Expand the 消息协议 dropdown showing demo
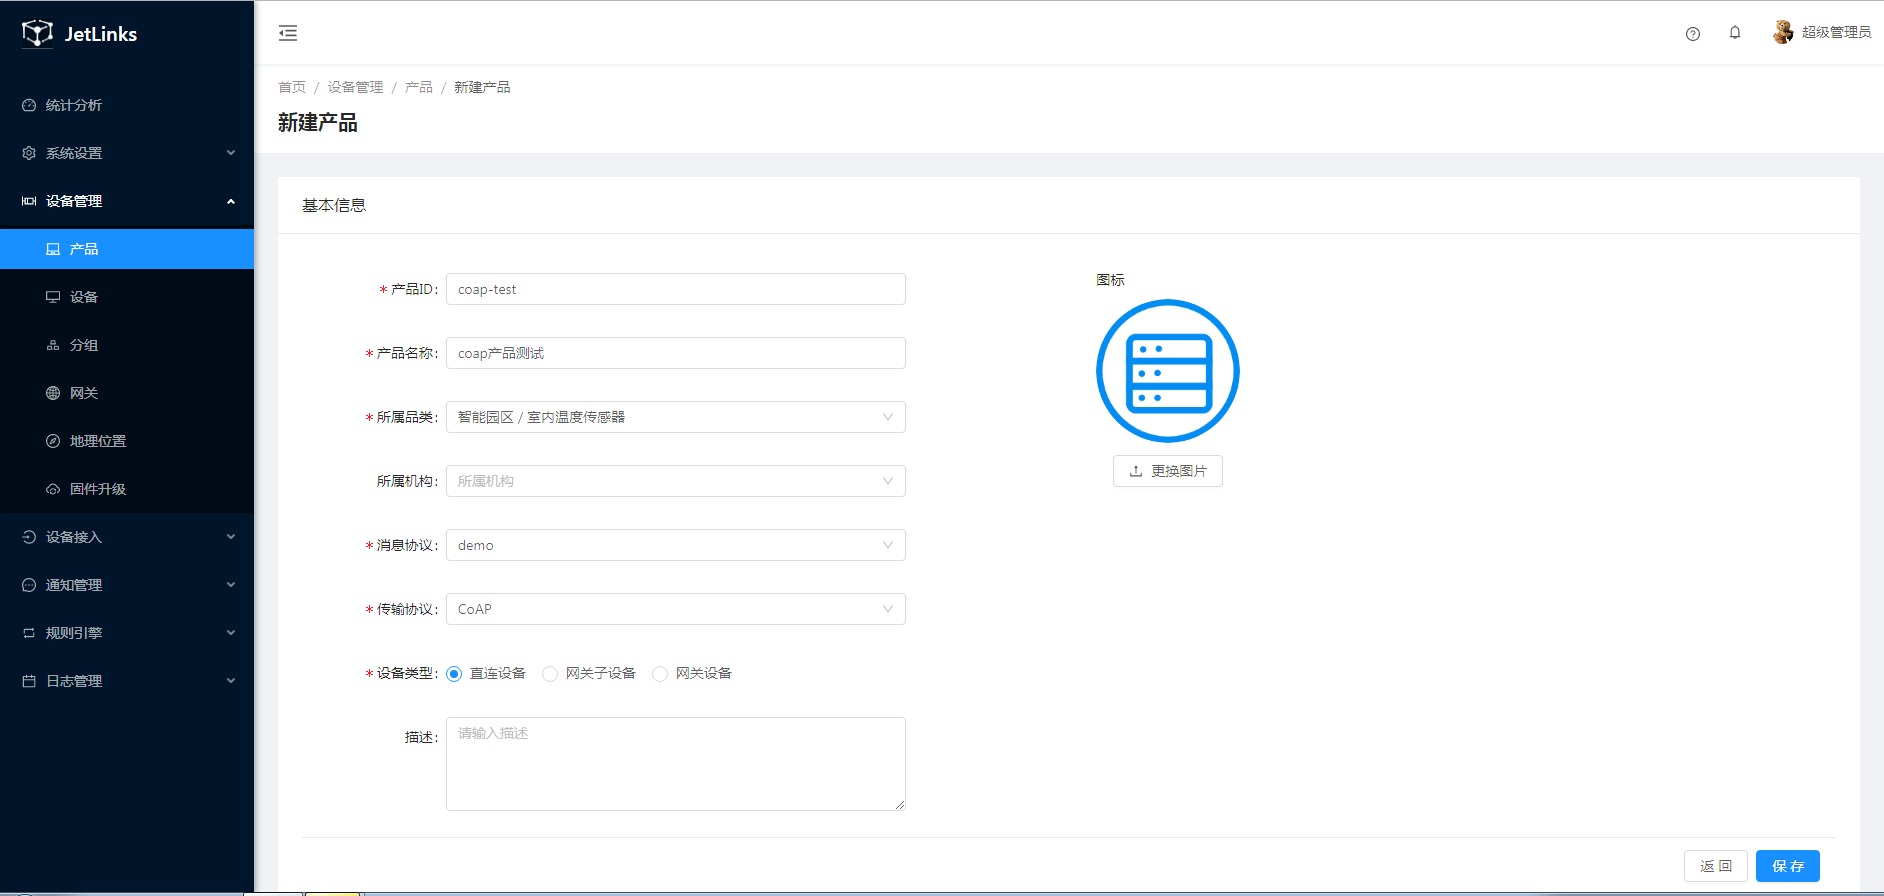1884x896 pixels. click(675, 545)
